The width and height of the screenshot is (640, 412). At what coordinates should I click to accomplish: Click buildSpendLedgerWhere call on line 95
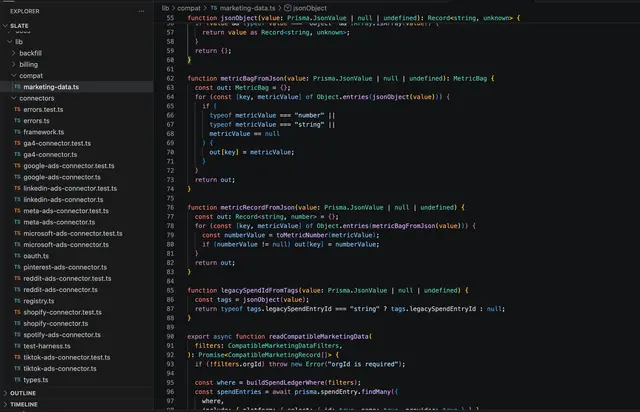pos(285,383)
